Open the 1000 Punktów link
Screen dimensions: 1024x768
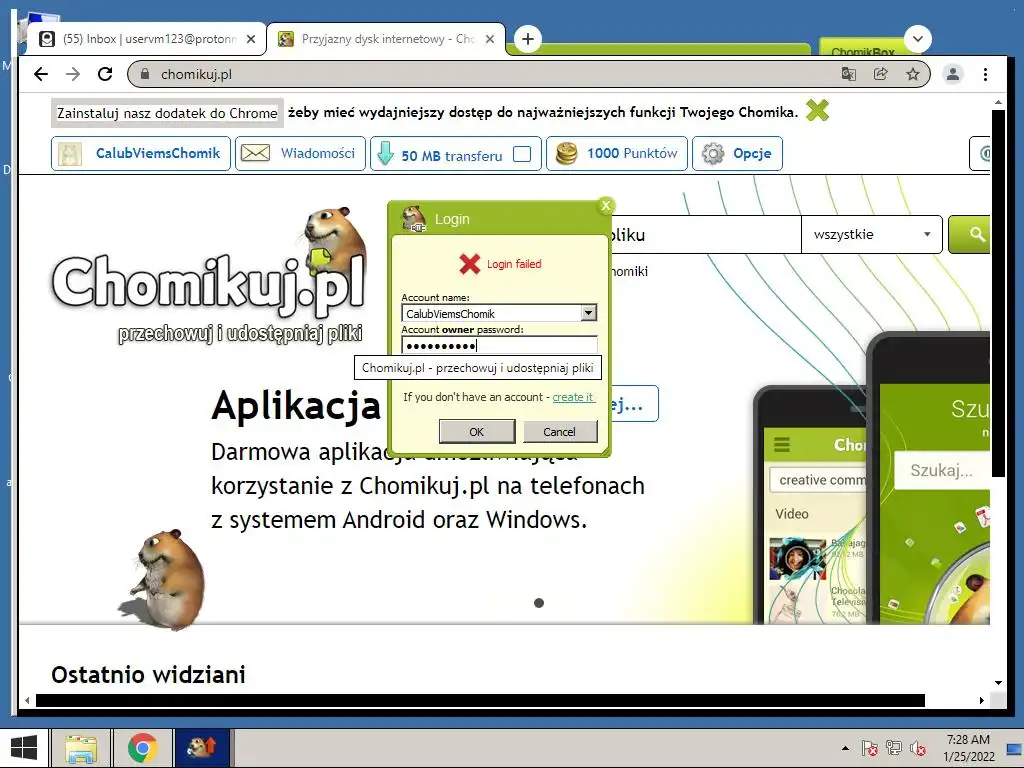click(632, 153)
